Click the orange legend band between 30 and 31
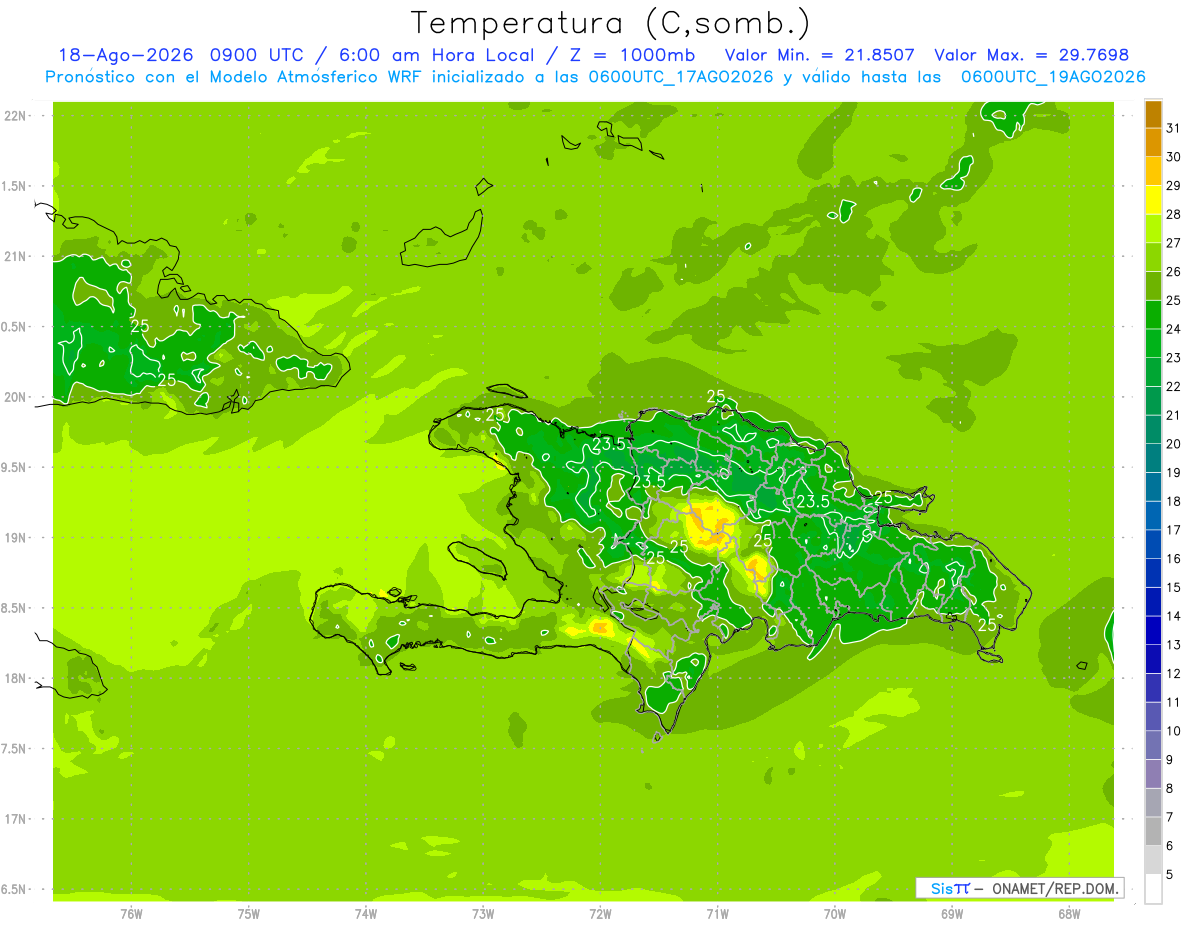 click(x=1153, y=142)
